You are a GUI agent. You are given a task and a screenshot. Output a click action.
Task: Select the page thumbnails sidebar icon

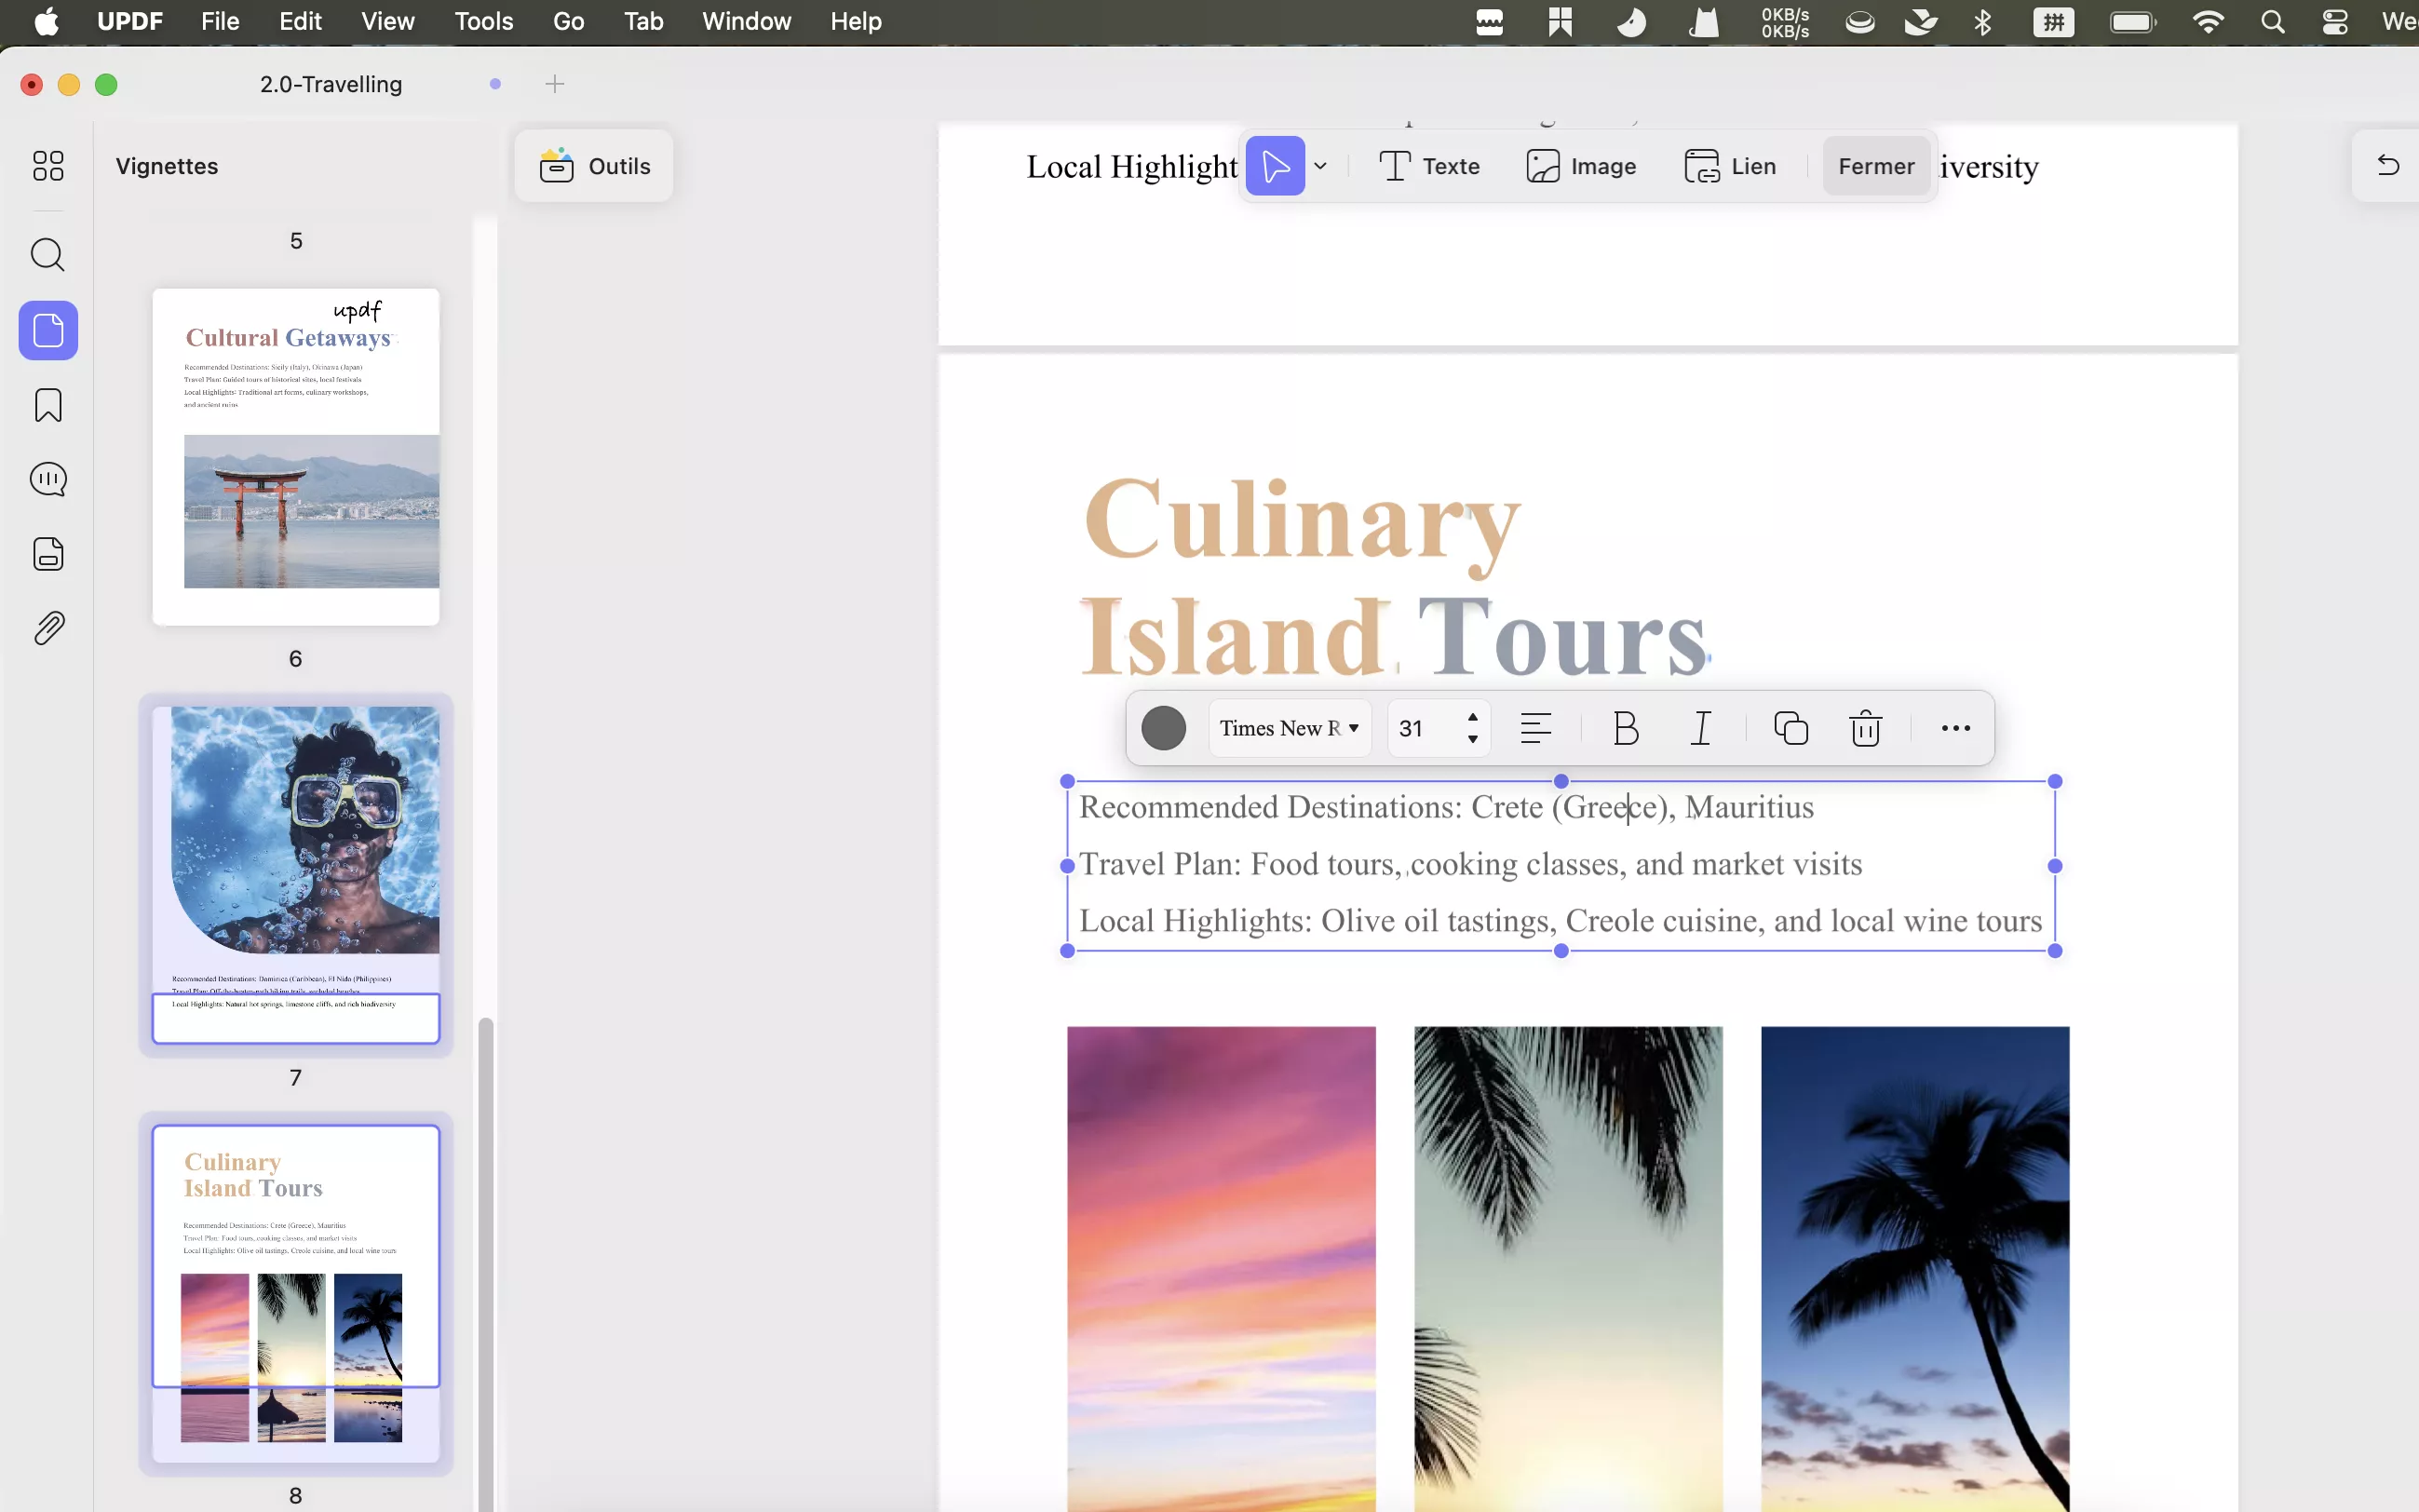tap(48, 330)
